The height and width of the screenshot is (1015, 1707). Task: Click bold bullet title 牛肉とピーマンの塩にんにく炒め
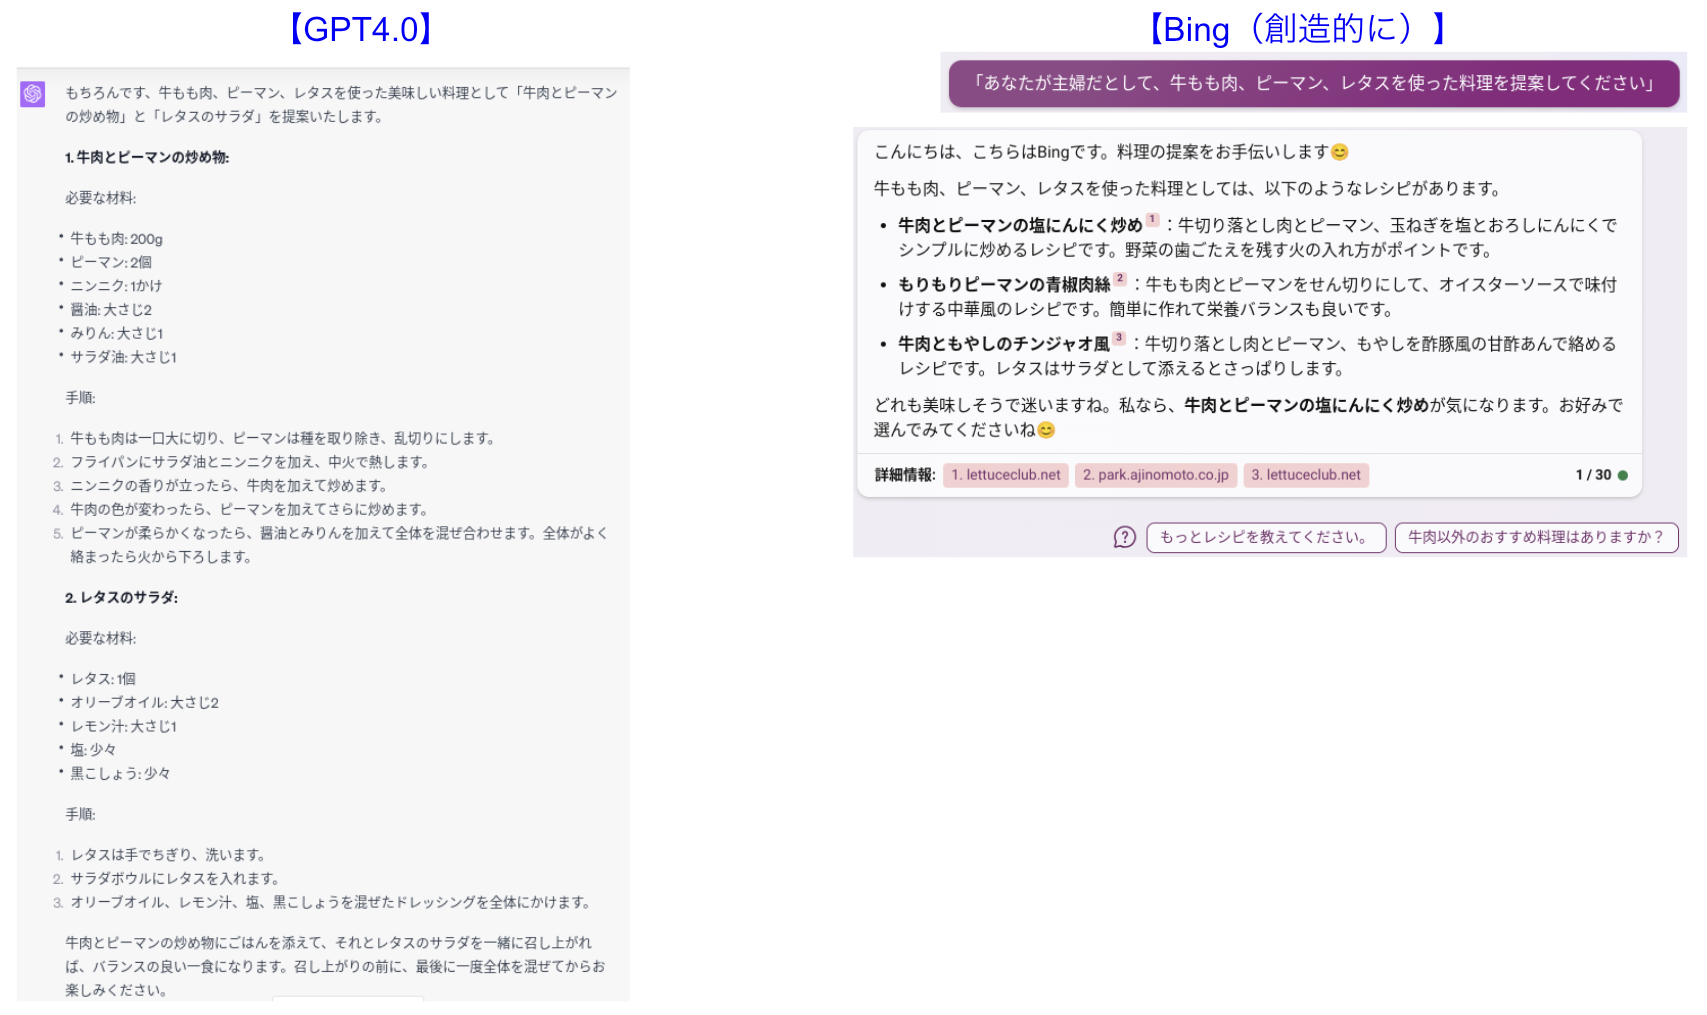tap(1020, 226)
